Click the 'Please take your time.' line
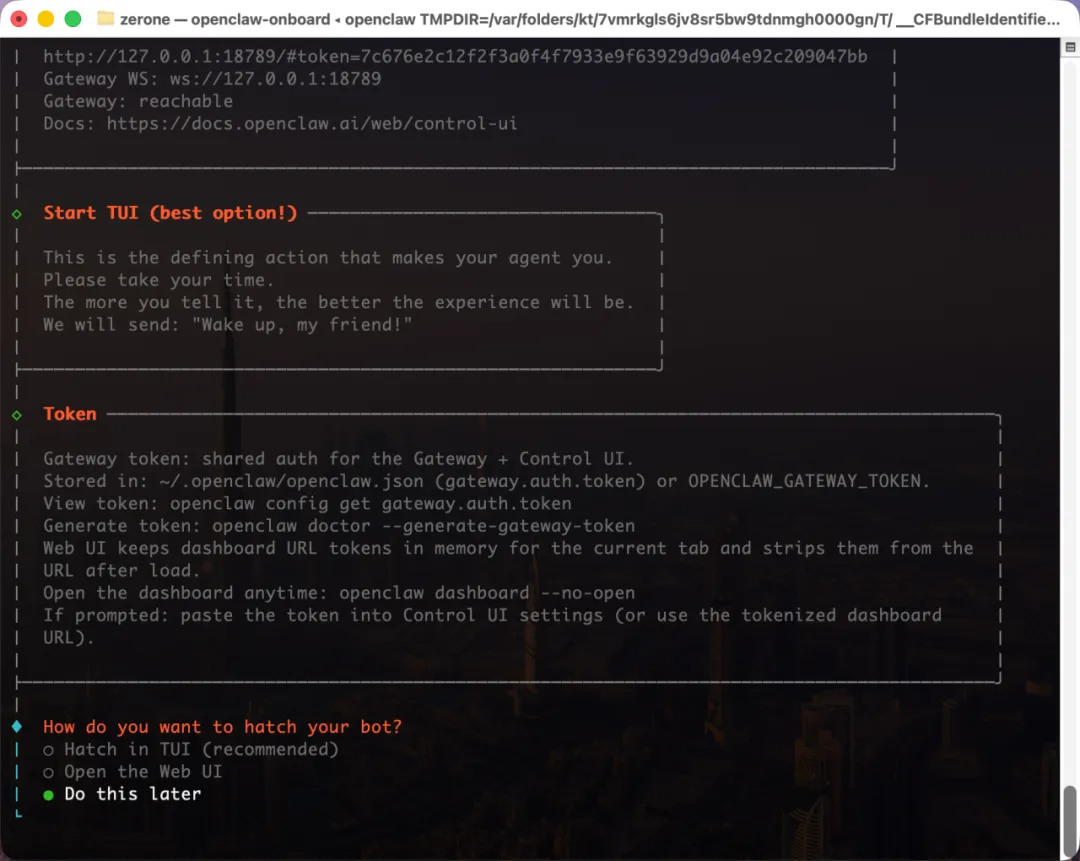This screenshot has height=861, width=1080. 158,280
